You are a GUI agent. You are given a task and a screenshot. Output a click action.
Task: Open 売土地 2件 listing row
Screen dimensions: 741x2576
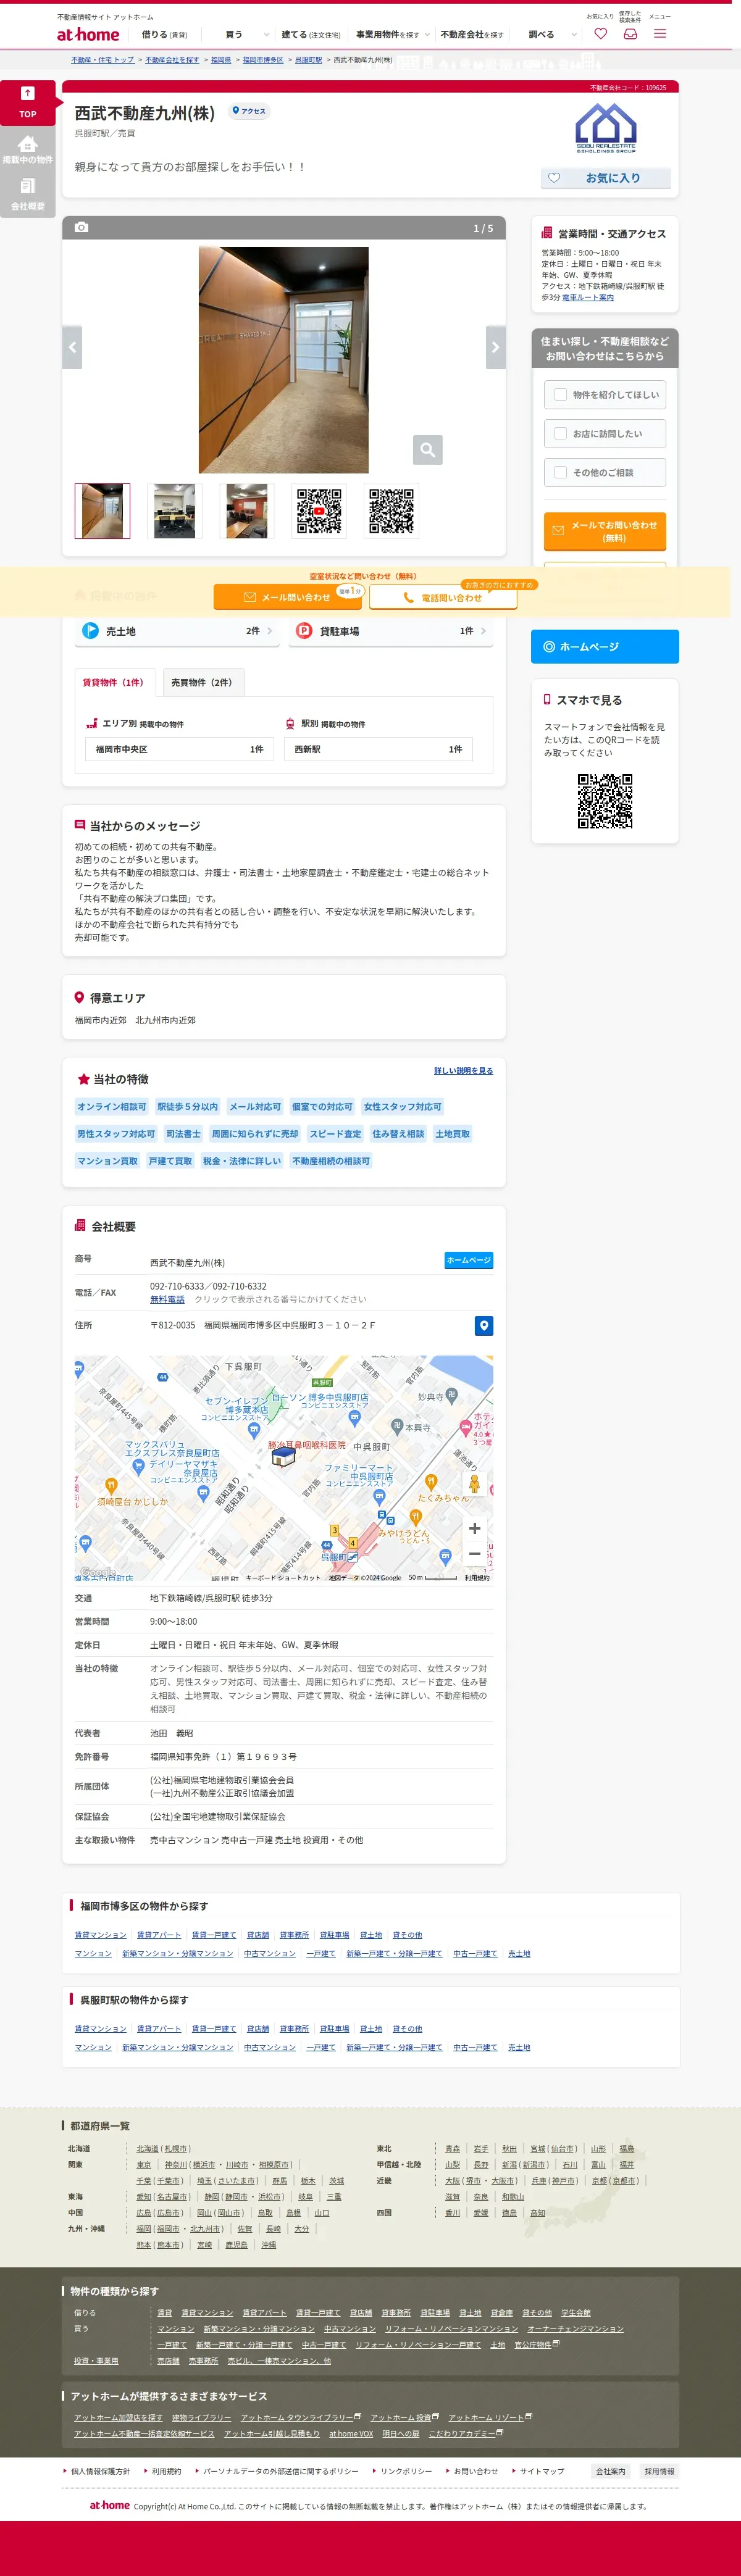point(177,631)
